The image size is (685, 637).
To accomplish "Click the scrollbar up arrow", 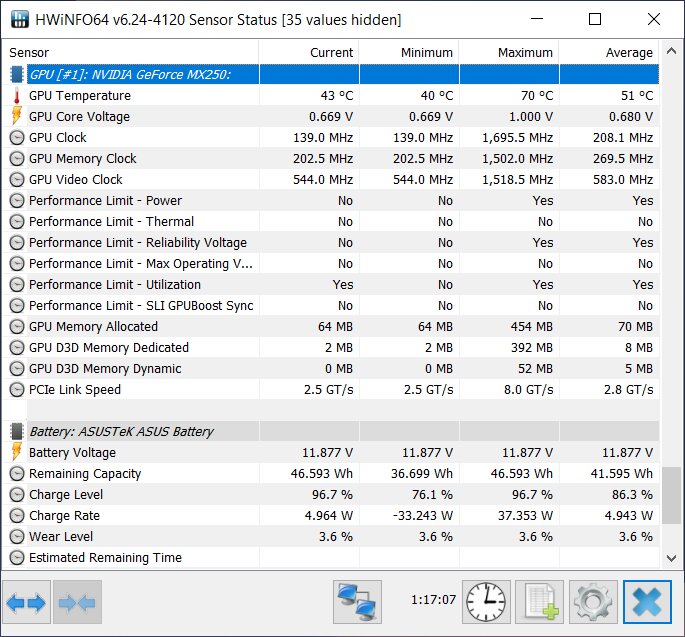I will pyautogui.click(x=671, y=51).
